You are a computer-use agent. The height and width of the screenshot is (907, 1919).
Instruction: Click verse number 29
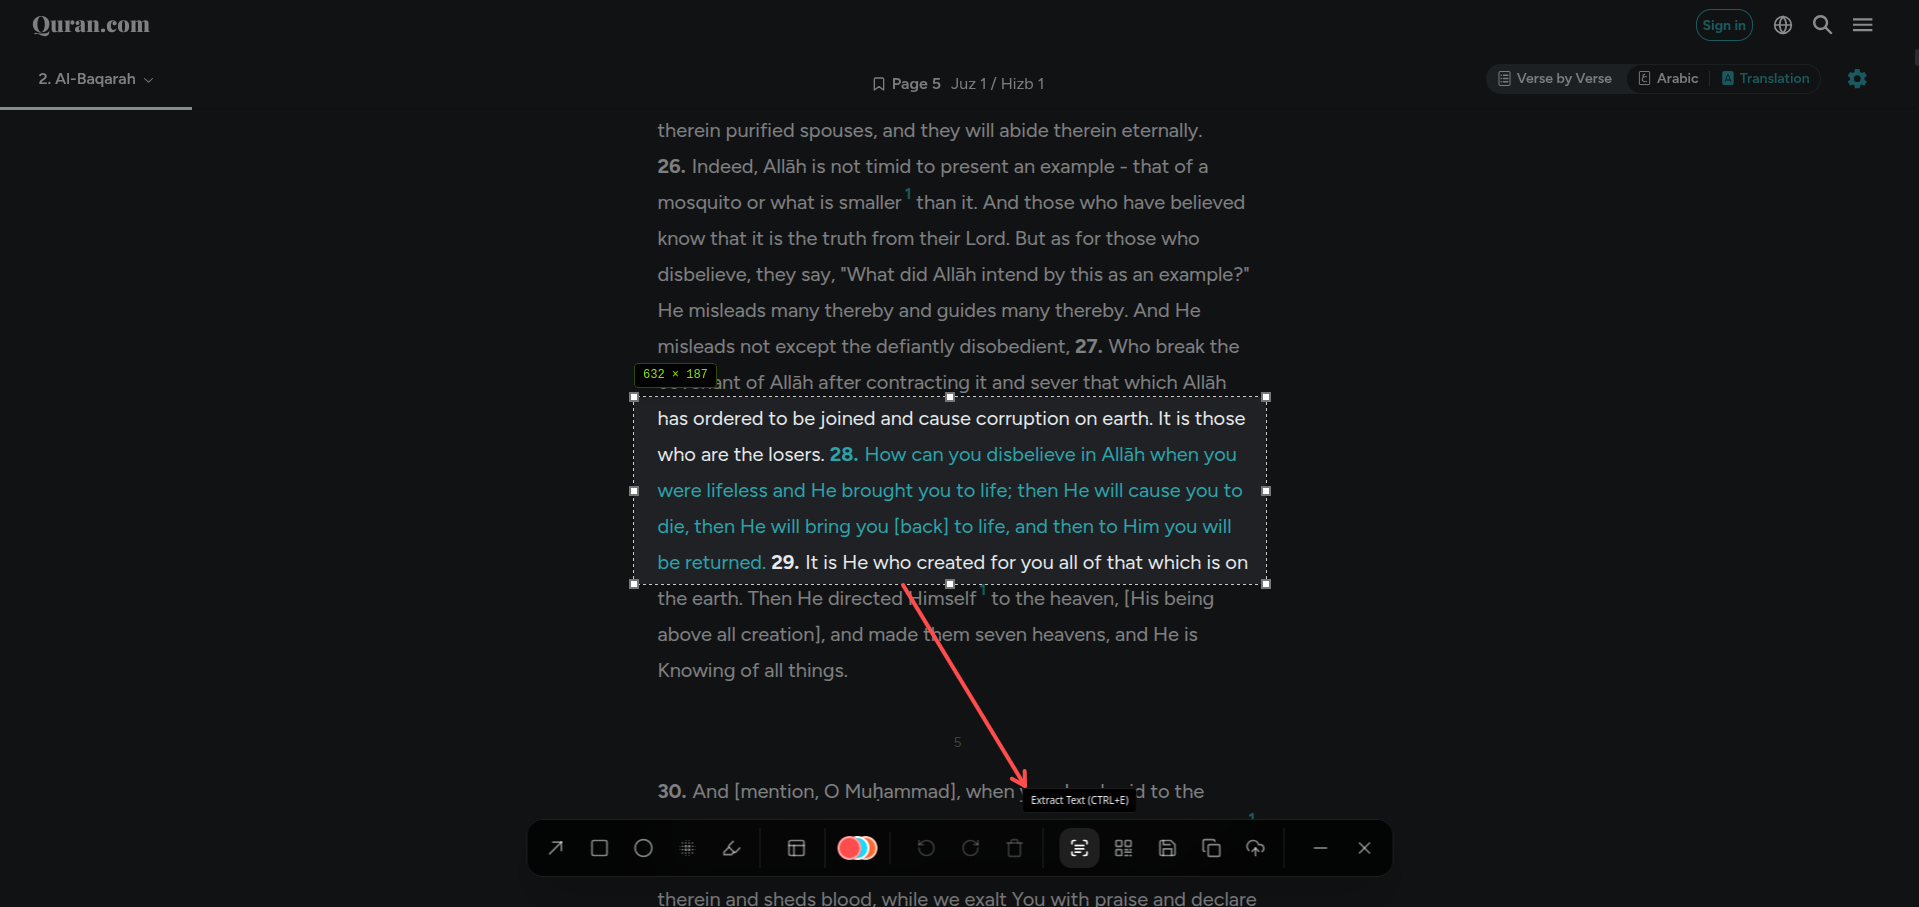[x=785, y=562]
